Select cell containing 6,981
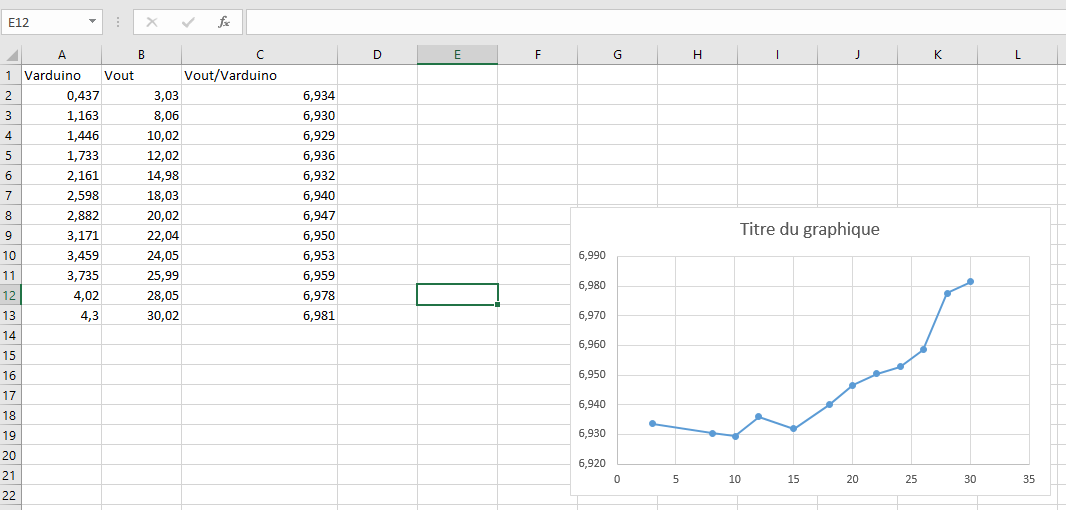Image resolution: width=1066 pixels, height=510 pixels. tap(260, 316)
